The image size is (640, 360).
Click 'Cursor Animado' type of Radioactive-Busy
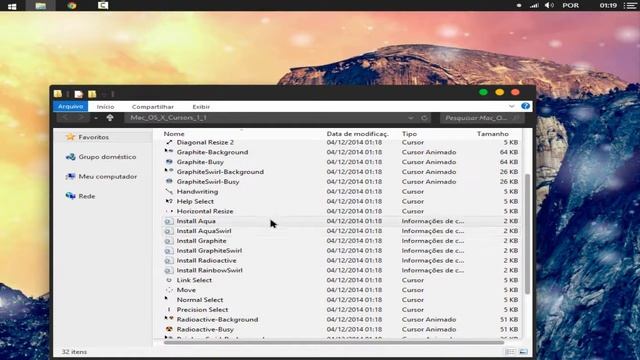pos(429,329)
